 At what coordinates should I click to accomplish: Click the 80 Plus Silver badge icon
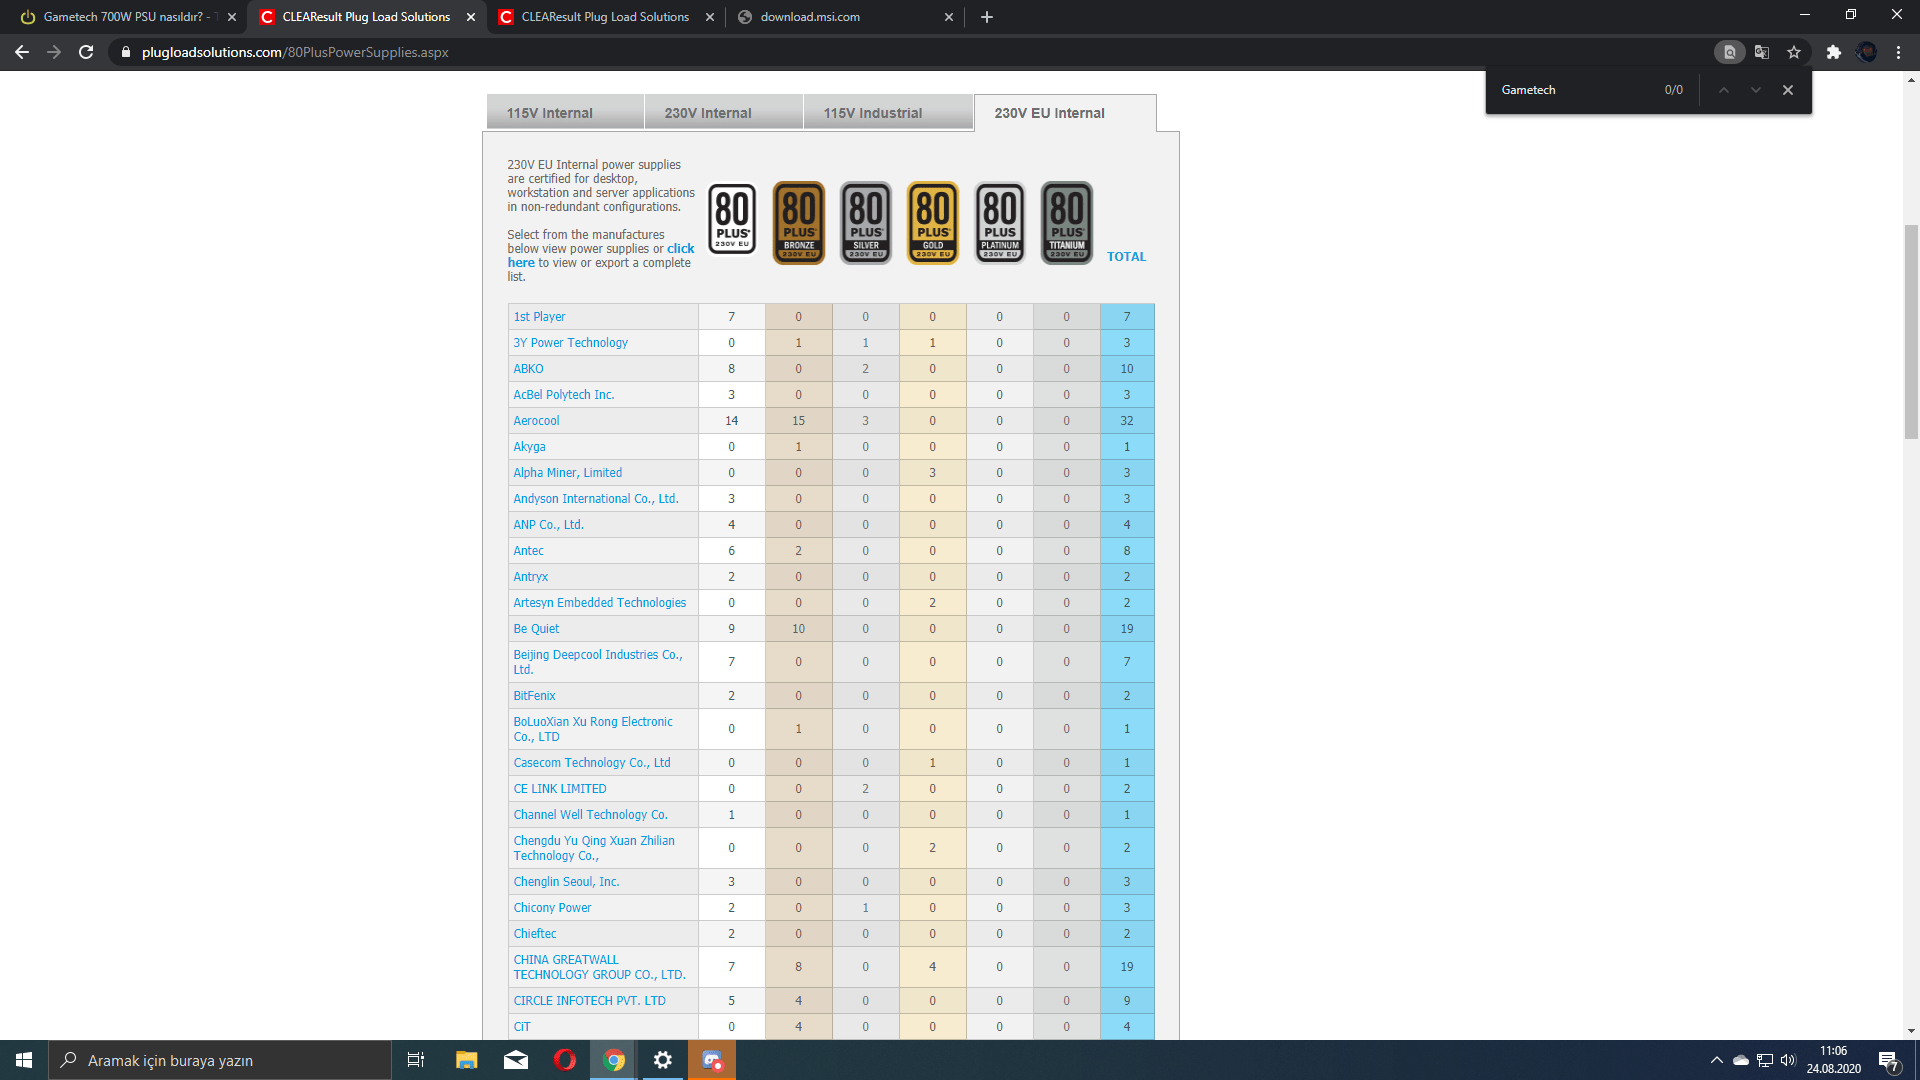[865, 222]
